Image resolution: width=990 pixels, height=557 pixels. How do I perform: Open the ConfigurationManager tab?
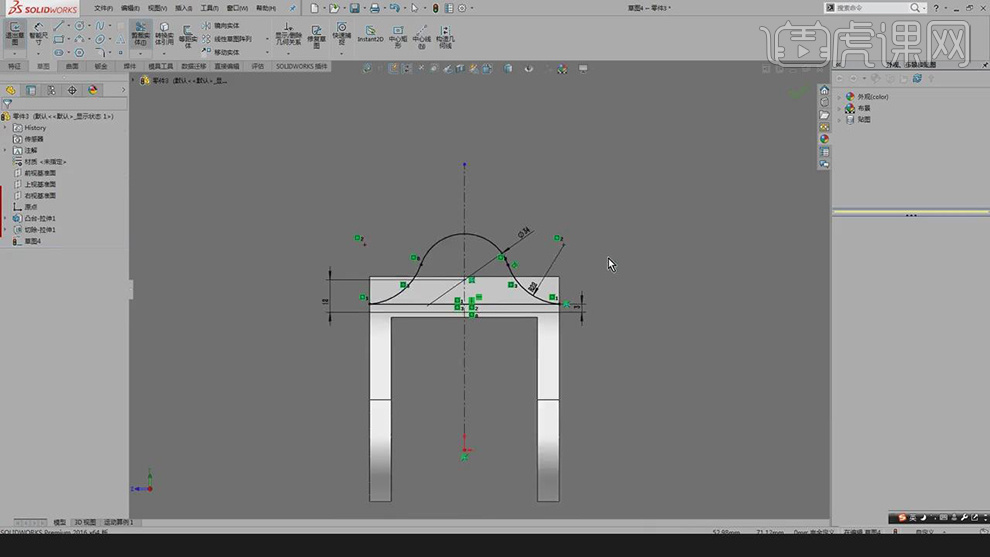click(51, 90)
